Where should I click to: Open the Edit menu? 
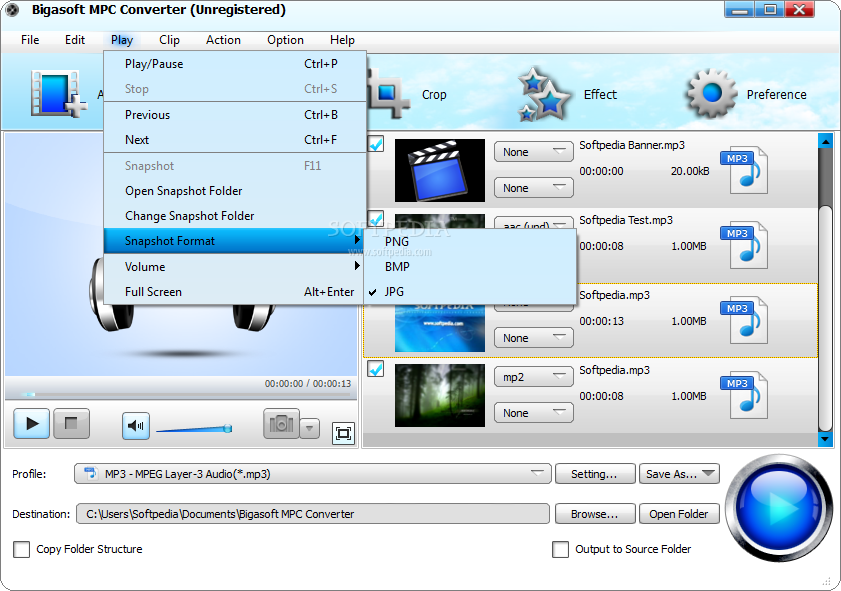pyautogui.click(x=75, y=40)
